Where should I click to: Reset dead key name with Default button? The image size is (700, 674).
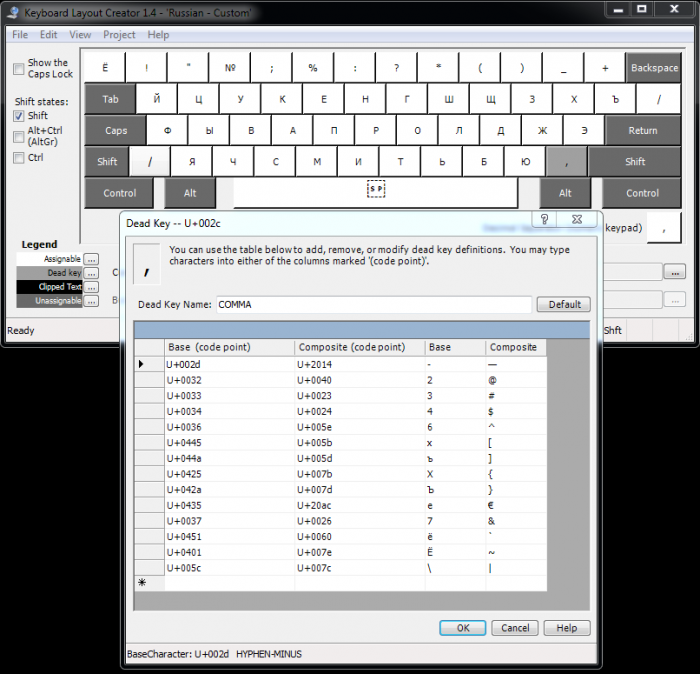(x=564, y=304)
